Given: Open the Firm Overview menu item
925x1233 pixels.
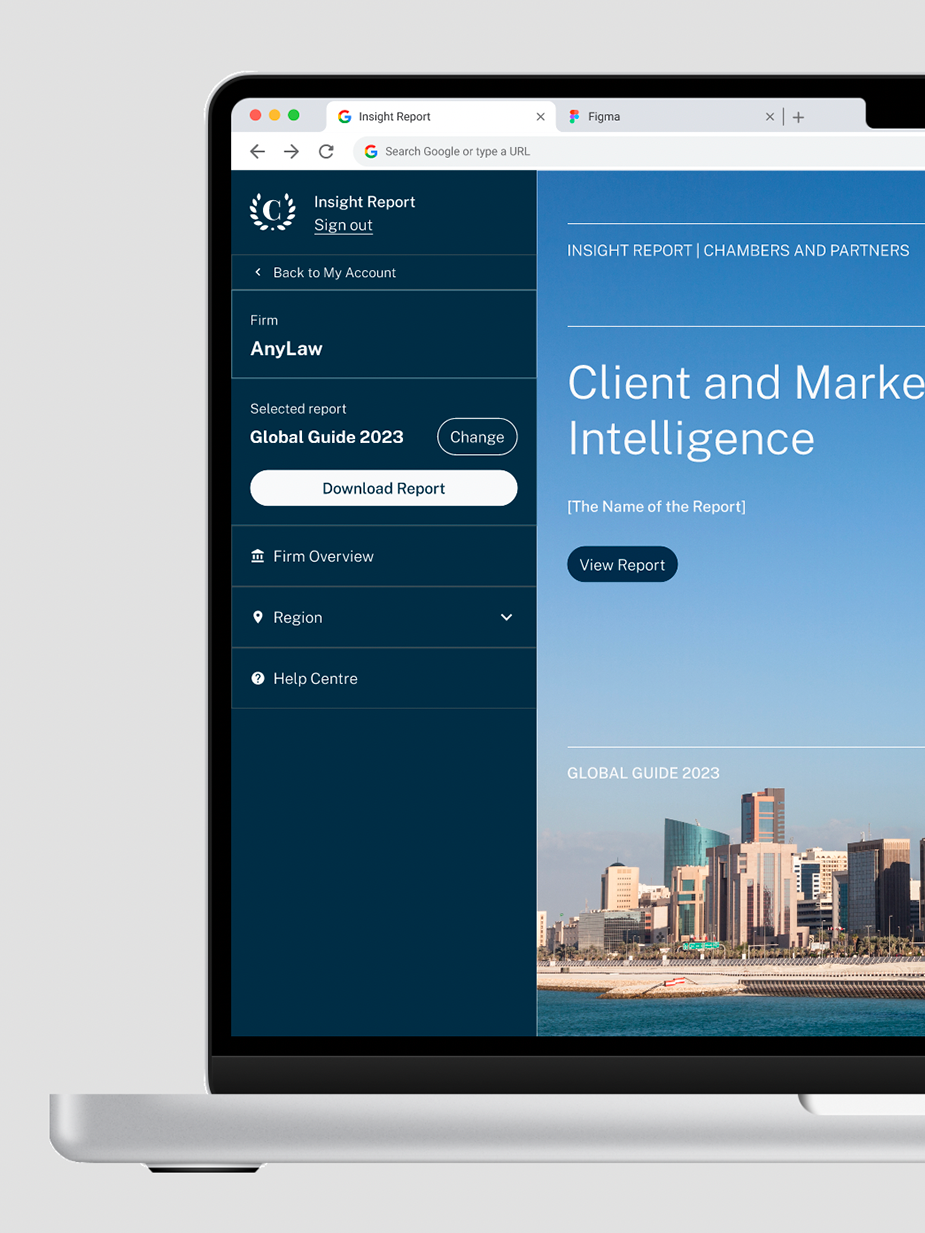Looking at the screenshot, I should [384, 556].
